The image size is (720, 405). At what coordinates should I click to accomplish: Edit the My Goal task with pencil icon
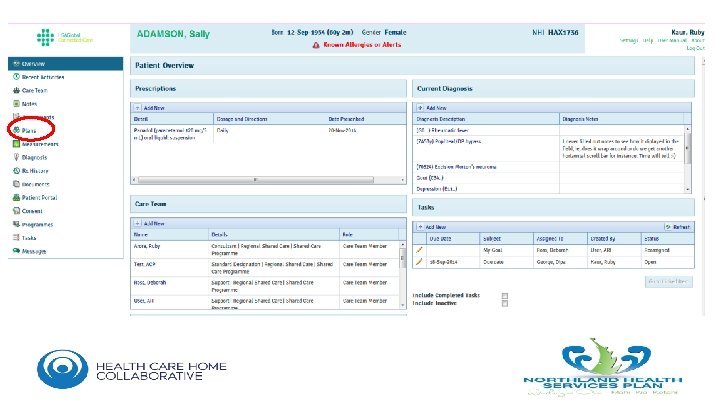419,250
